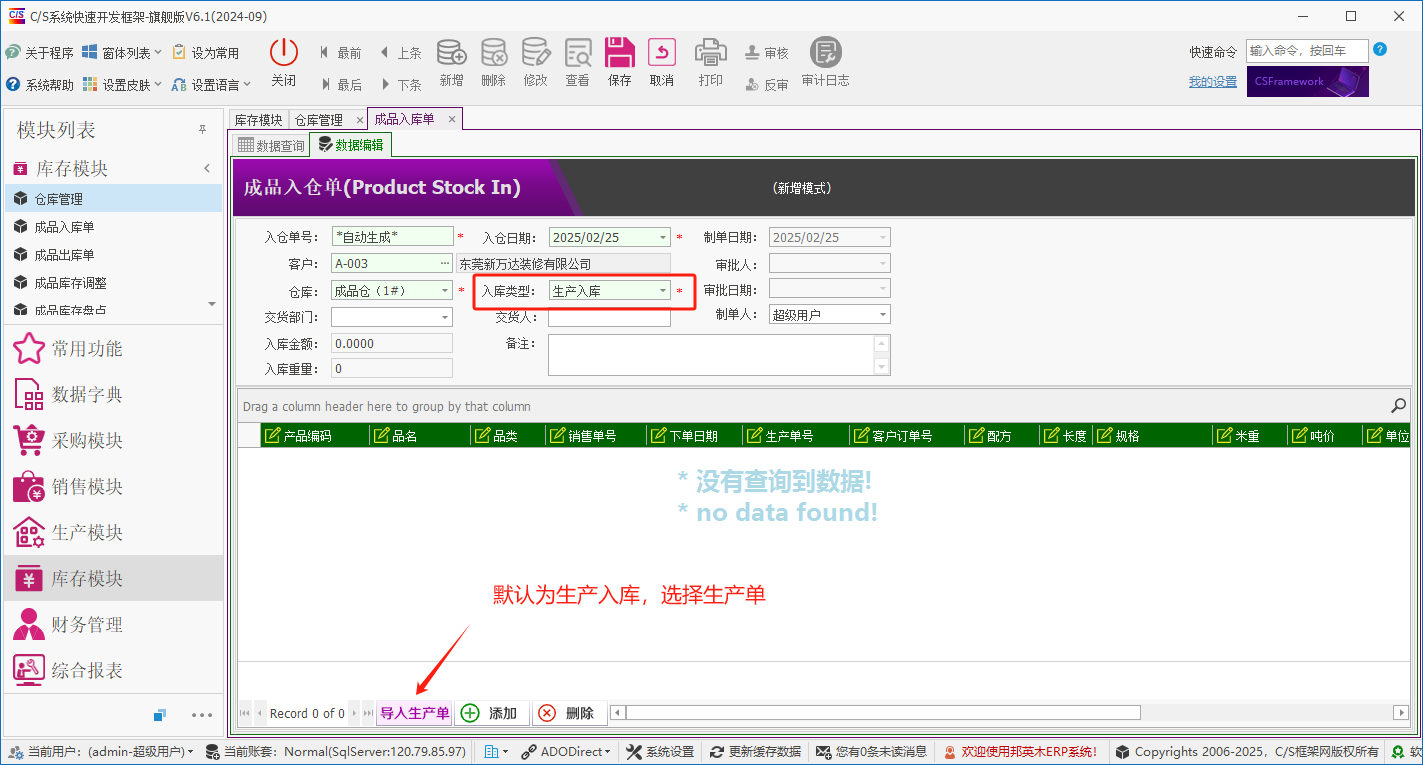1423x765 pixels.
Task: Open the 综合报表 section
Action: [113, 671]
